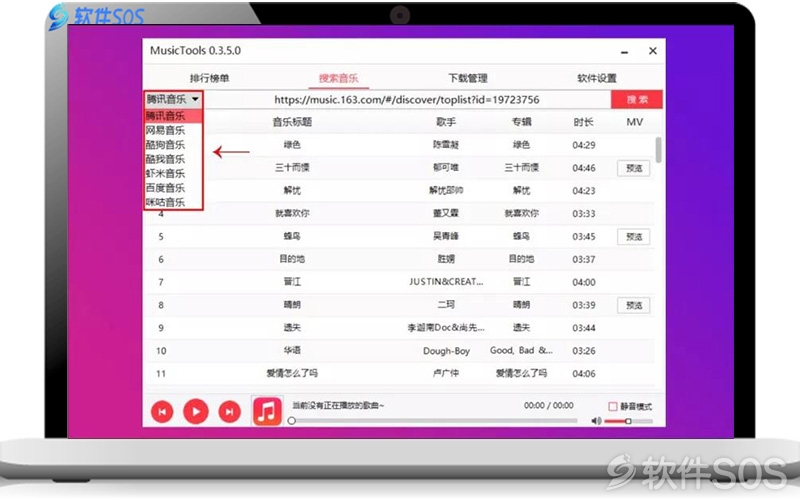Switch to the 搜索音乐 tab
This screenshot has width=800, height=500.
point(338,78)
